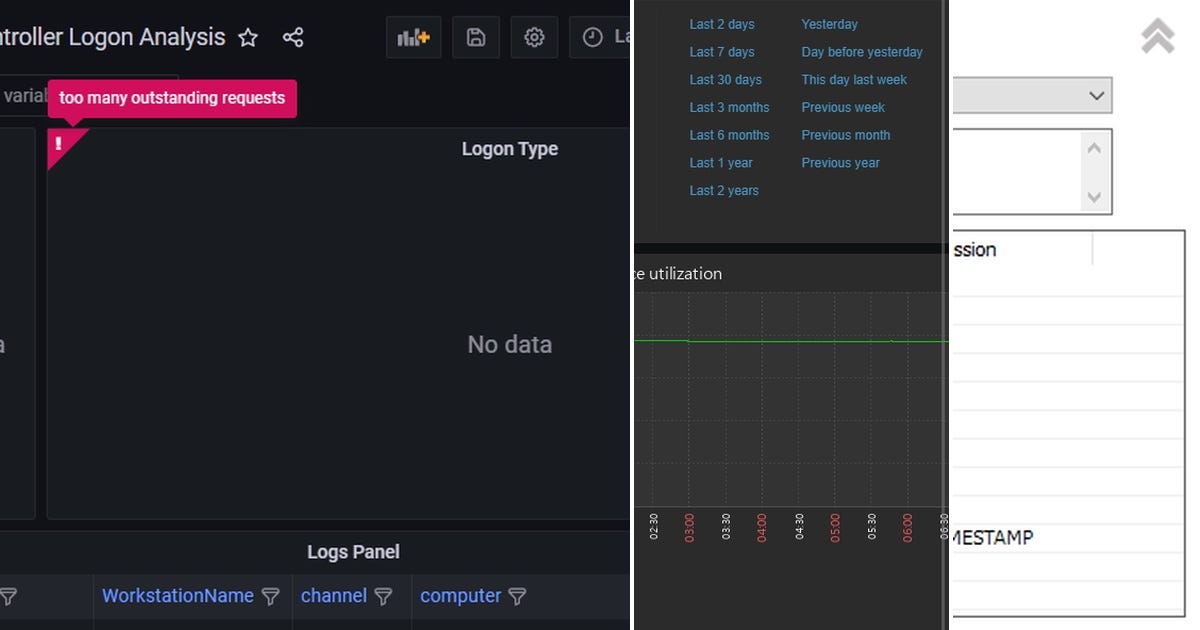
Task: Collapse the panel with the double-chevron arrows
Action: 1157,36
